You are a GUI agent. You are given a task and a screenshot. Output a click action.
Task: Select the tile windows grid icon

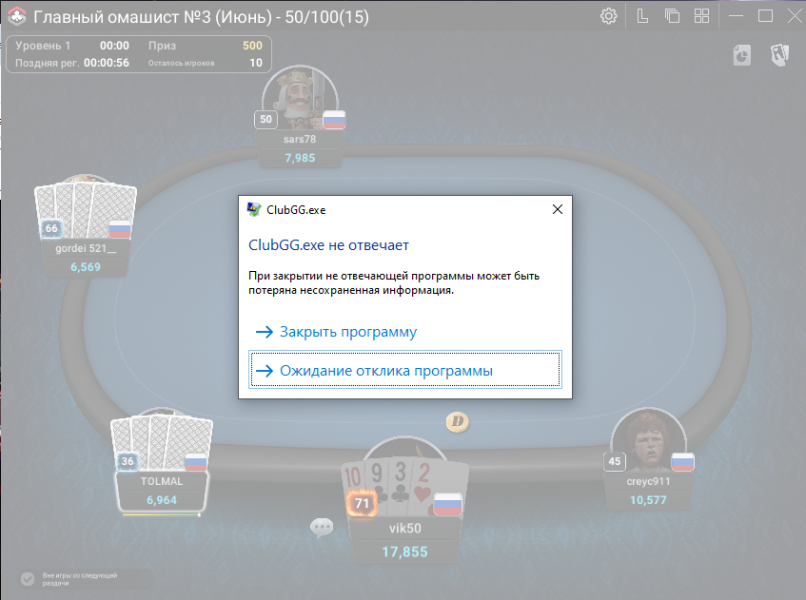702,16
